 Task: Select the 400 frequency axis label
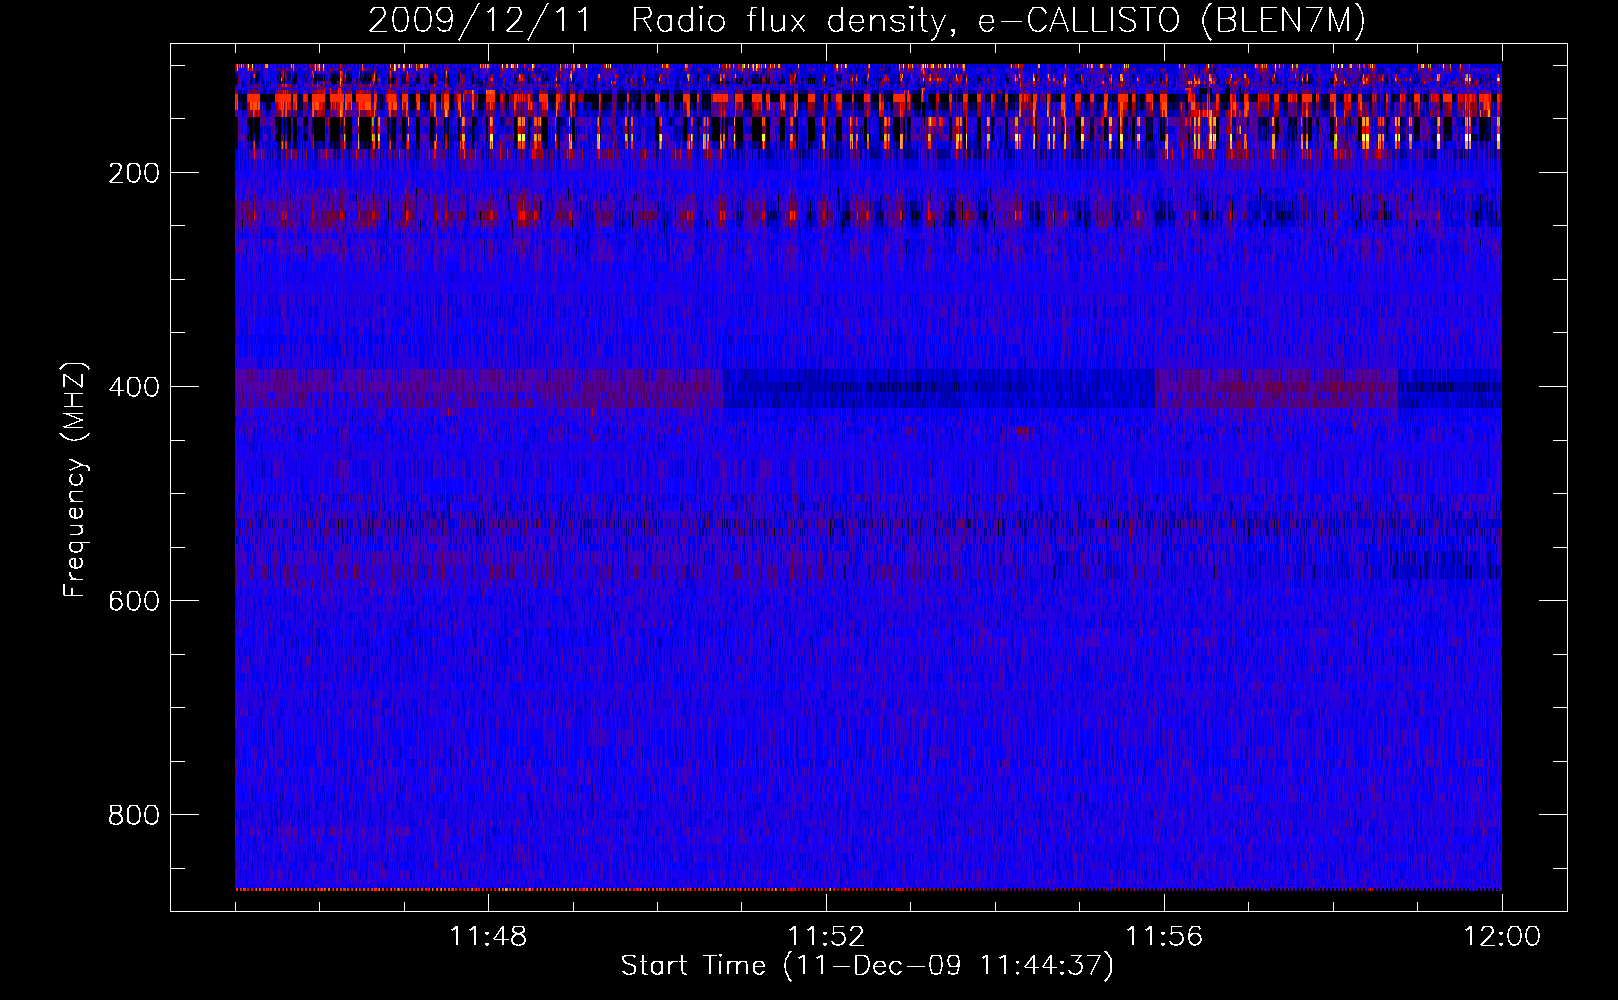[134, 387]
